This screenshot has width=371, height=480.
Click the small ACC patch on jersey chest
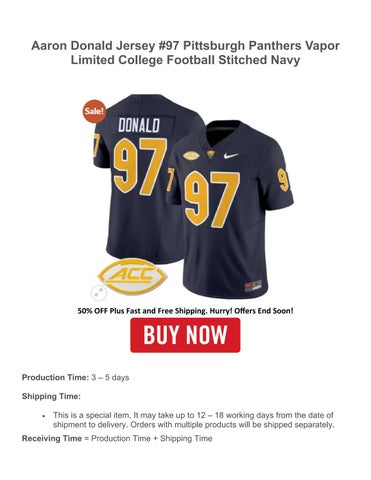191,155
